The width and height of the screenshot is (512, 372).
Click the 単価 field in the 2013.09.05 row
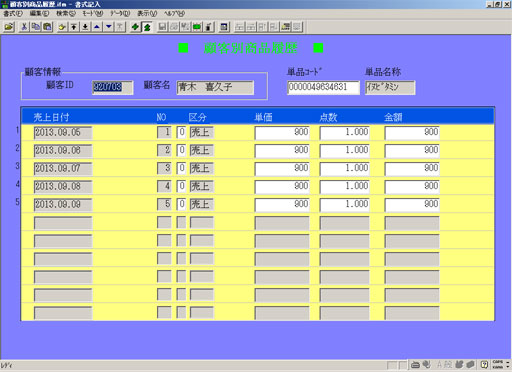(282, 132)
